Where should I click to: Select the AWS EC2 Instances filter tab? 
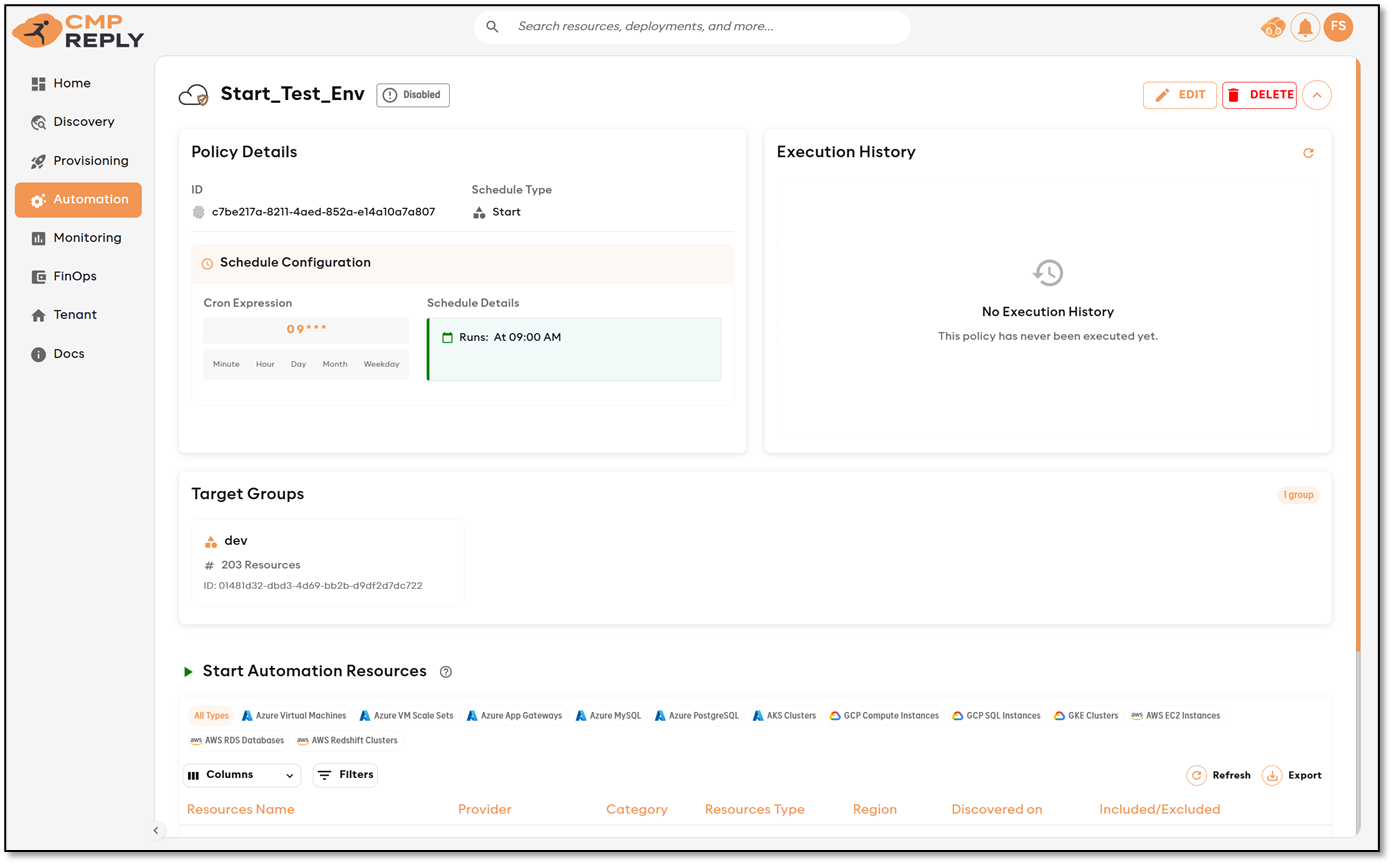click(x=1175, y=716)
